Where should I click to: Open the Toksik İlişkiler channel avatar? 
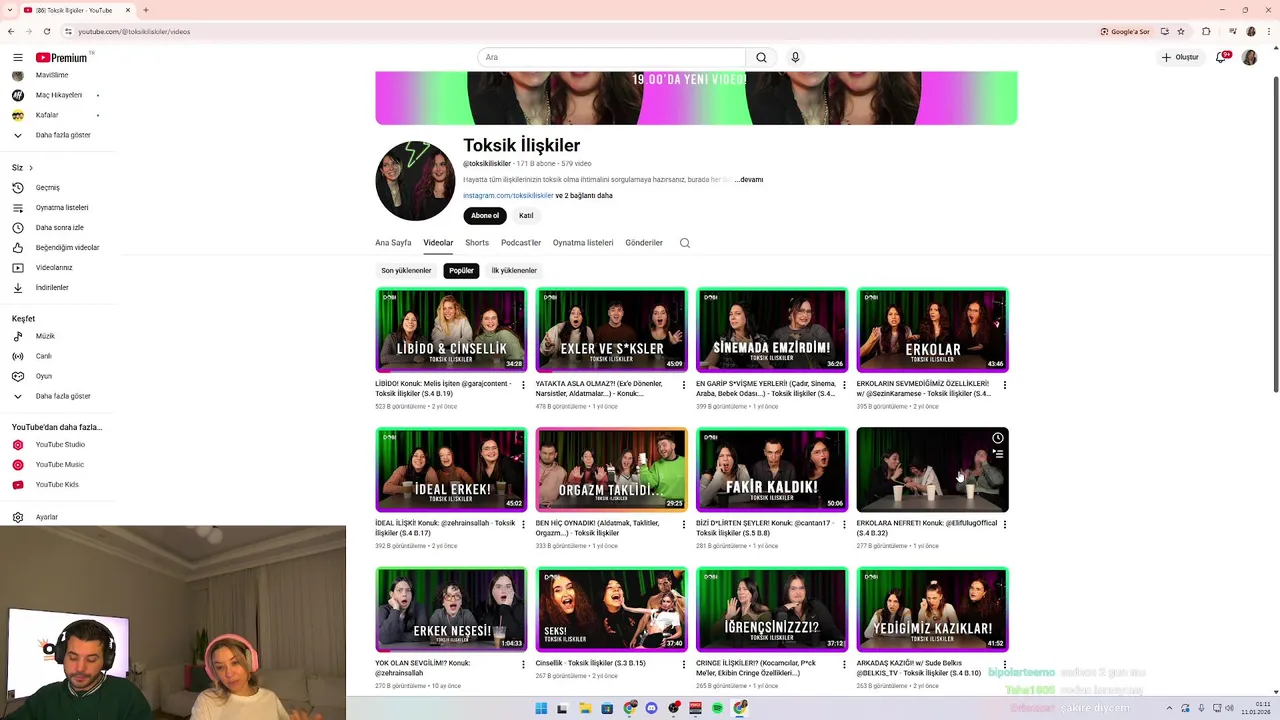[415, 181]
